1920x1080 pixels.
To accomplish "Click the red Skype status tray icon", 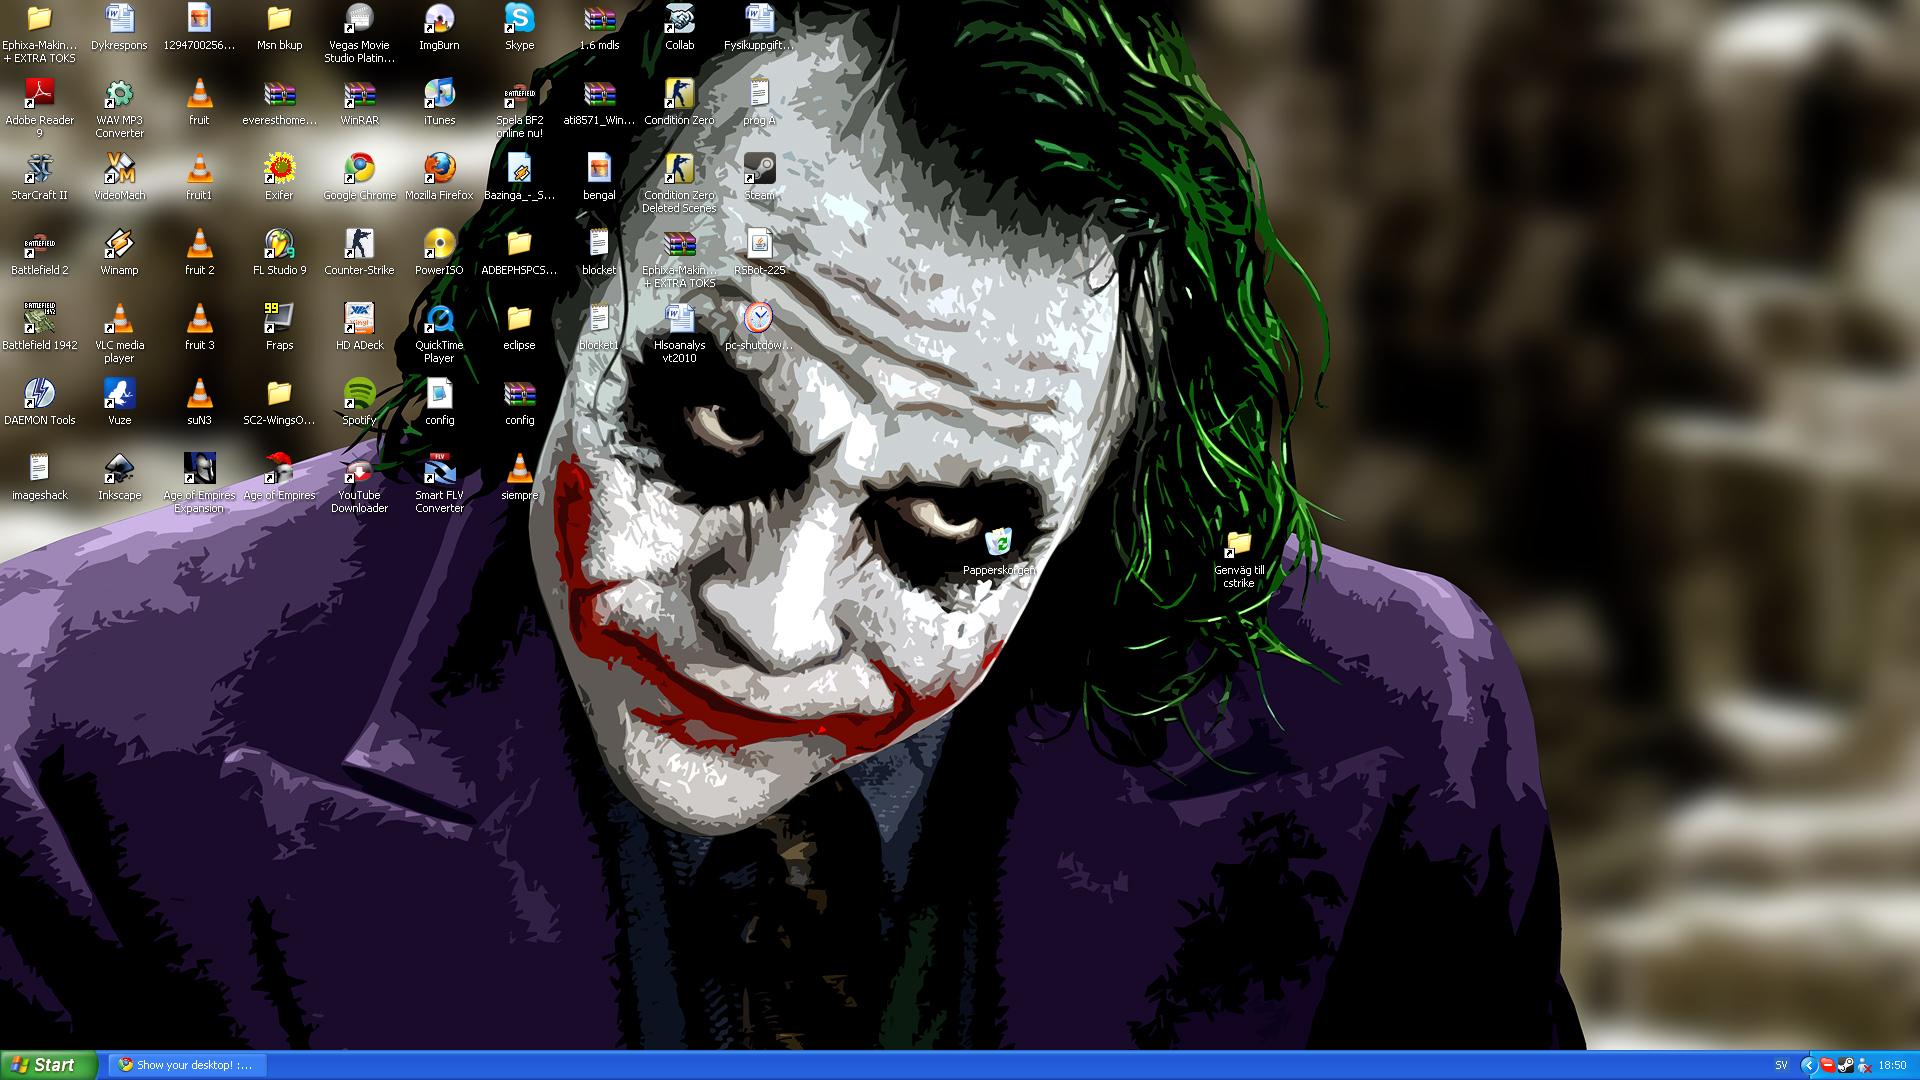I will pyautogui.click(x=1827, y=1066).
